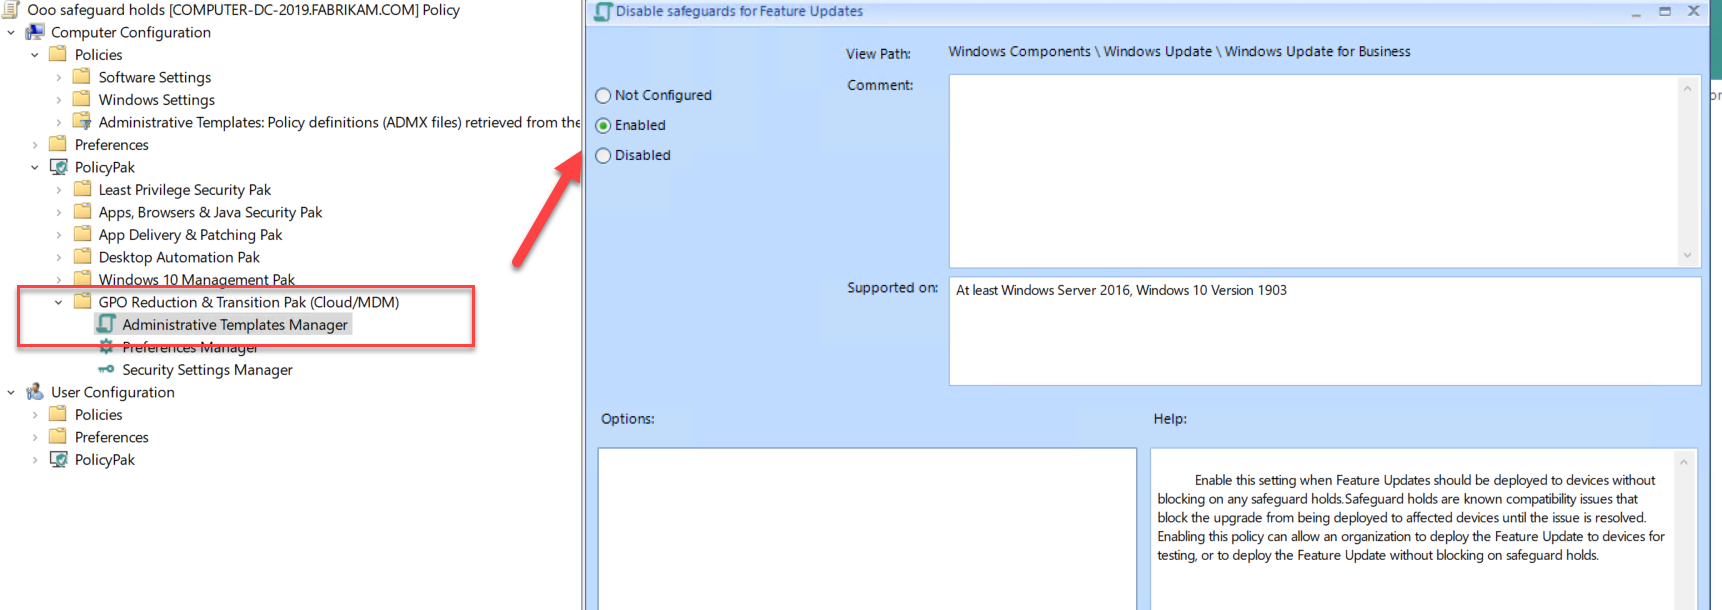The width and height of the screenshot is (1722, 610).
Task: Select Security Settings Manager tree item
Action: click(x=207, y=369)
